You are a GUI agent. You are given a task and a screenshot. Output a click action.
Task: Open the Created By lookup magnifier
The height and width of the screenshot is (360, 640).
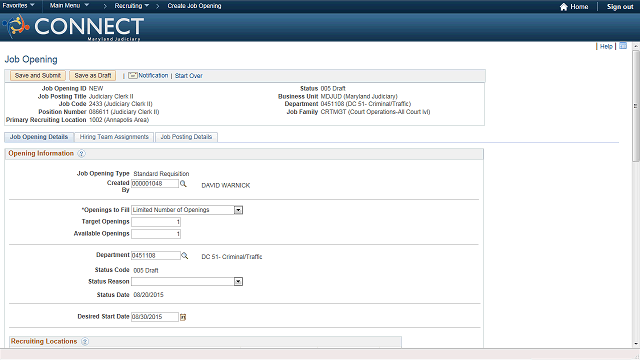point(183,184)
